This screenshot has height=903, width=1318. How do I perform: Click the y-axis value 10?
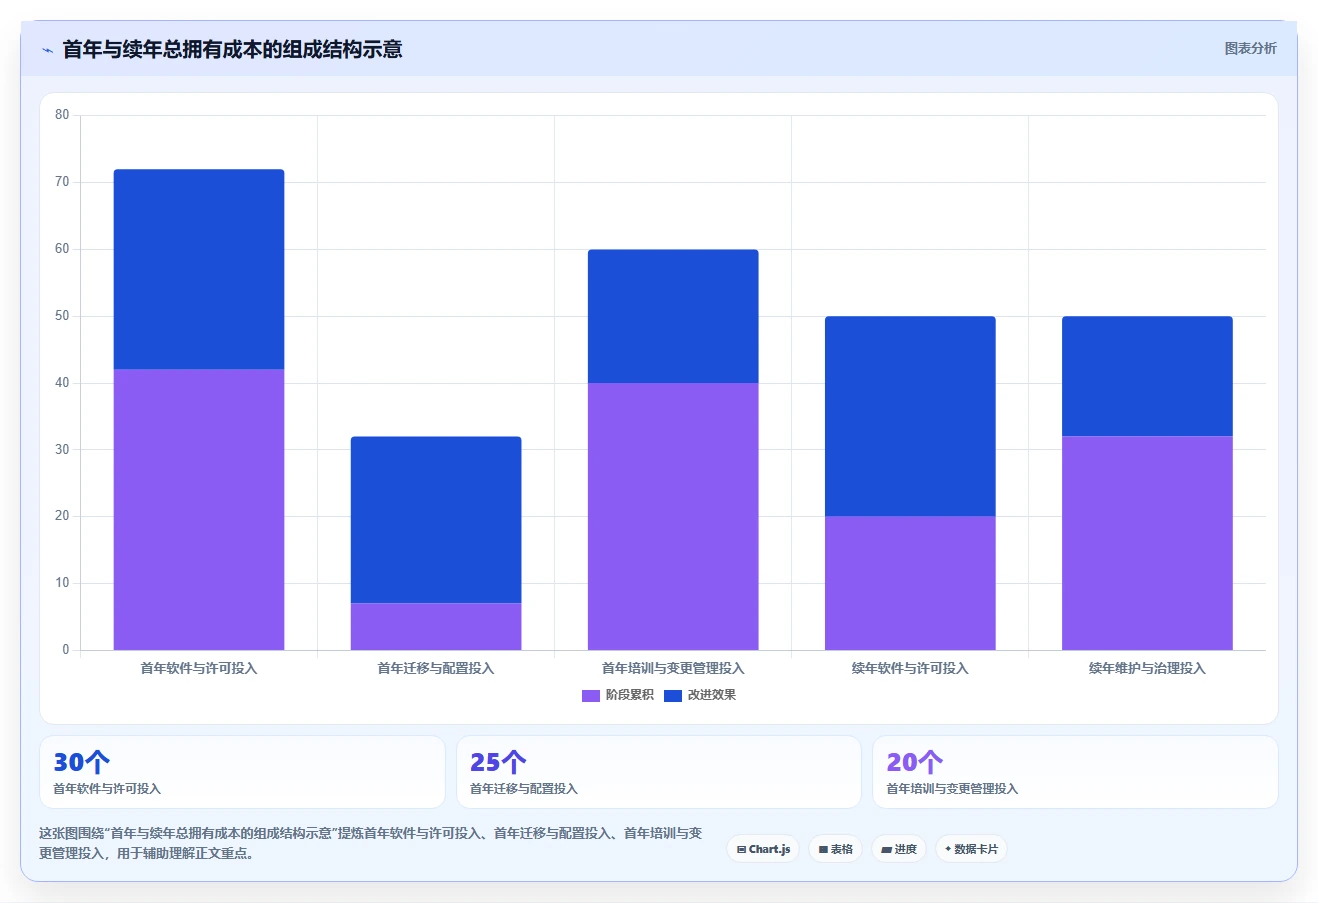coord(62,583)
